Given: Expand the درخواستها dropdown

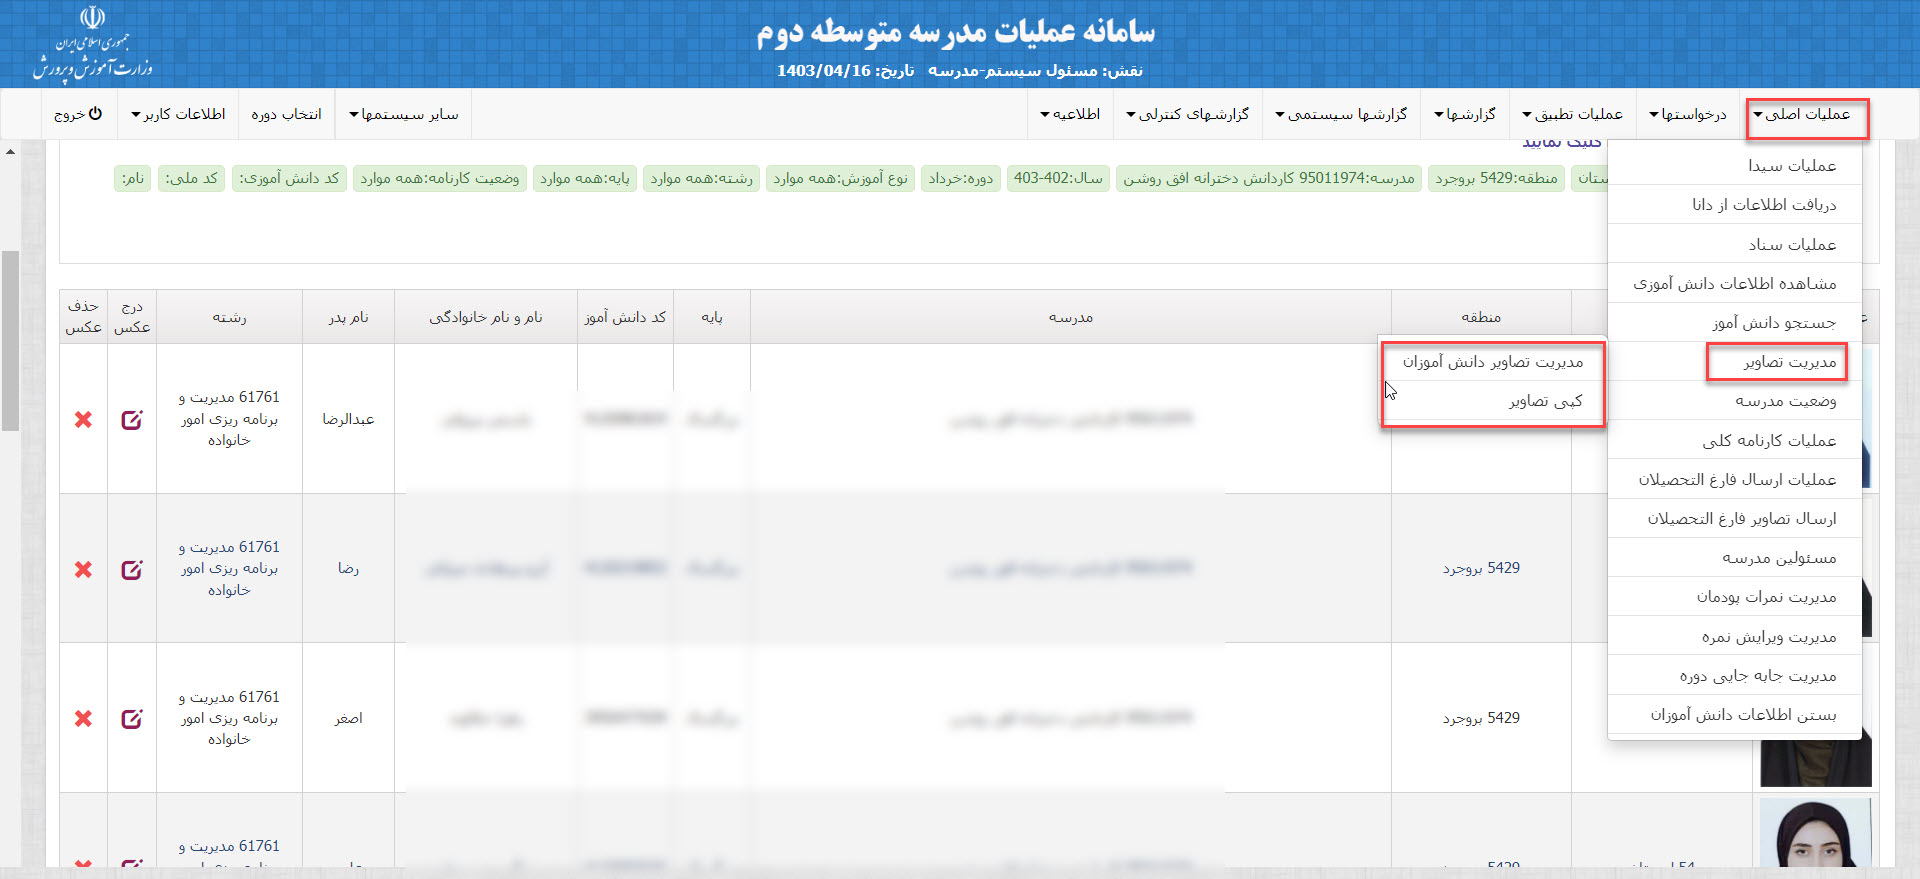Looking at the screenshot, I should pyautogui.click(x=1688, y=115).
